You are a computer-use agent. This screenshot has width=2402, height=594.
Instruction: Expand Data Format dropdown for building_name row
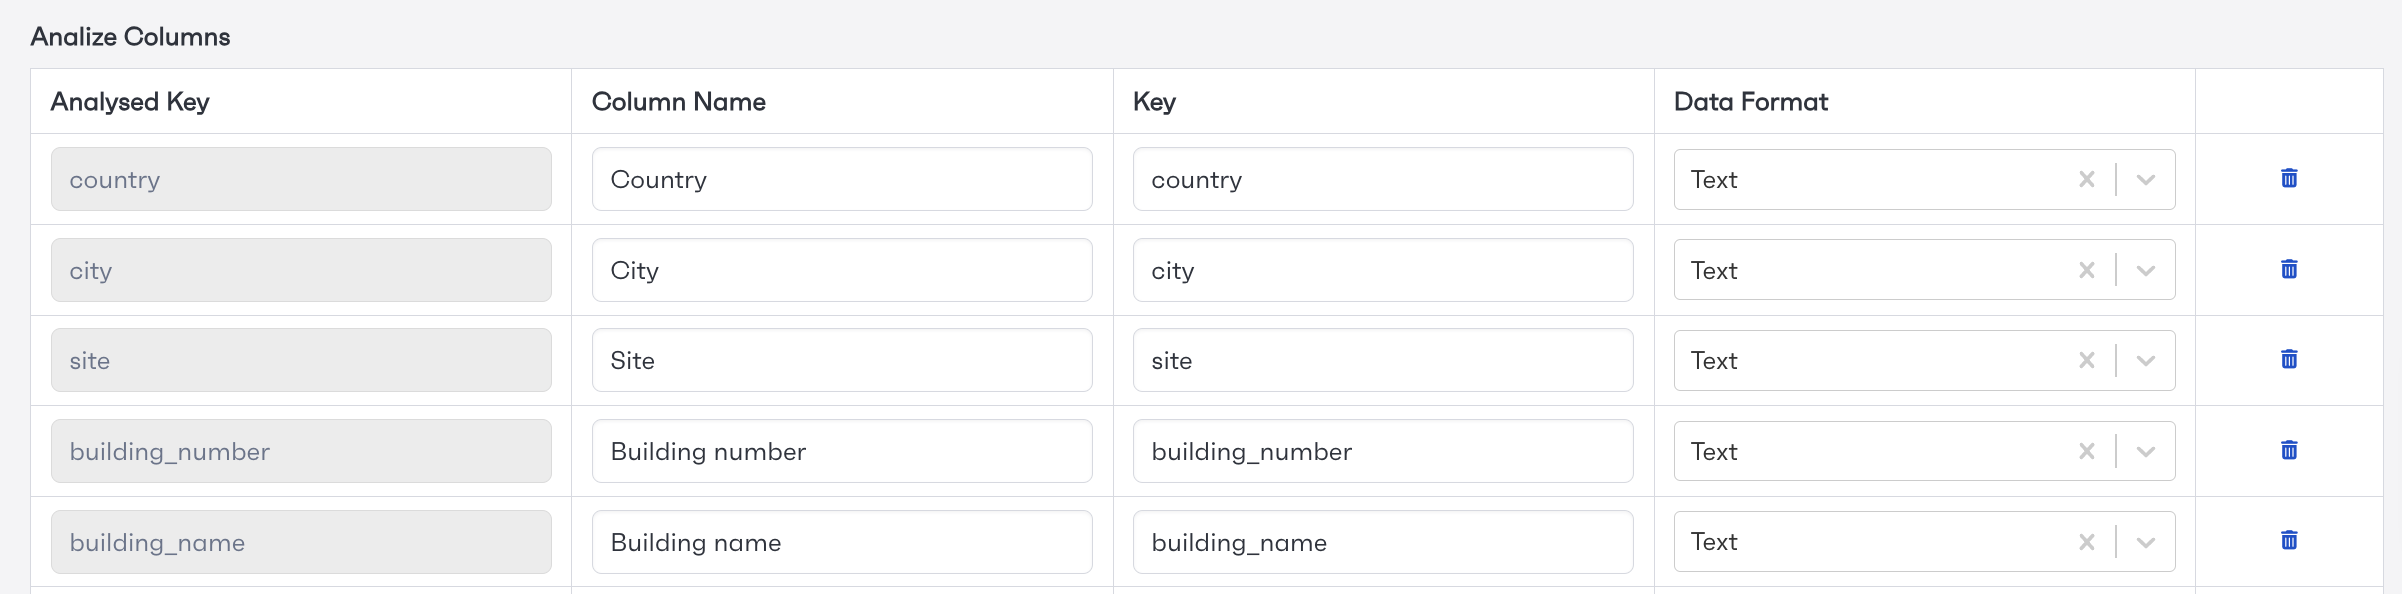point(2145,543)
